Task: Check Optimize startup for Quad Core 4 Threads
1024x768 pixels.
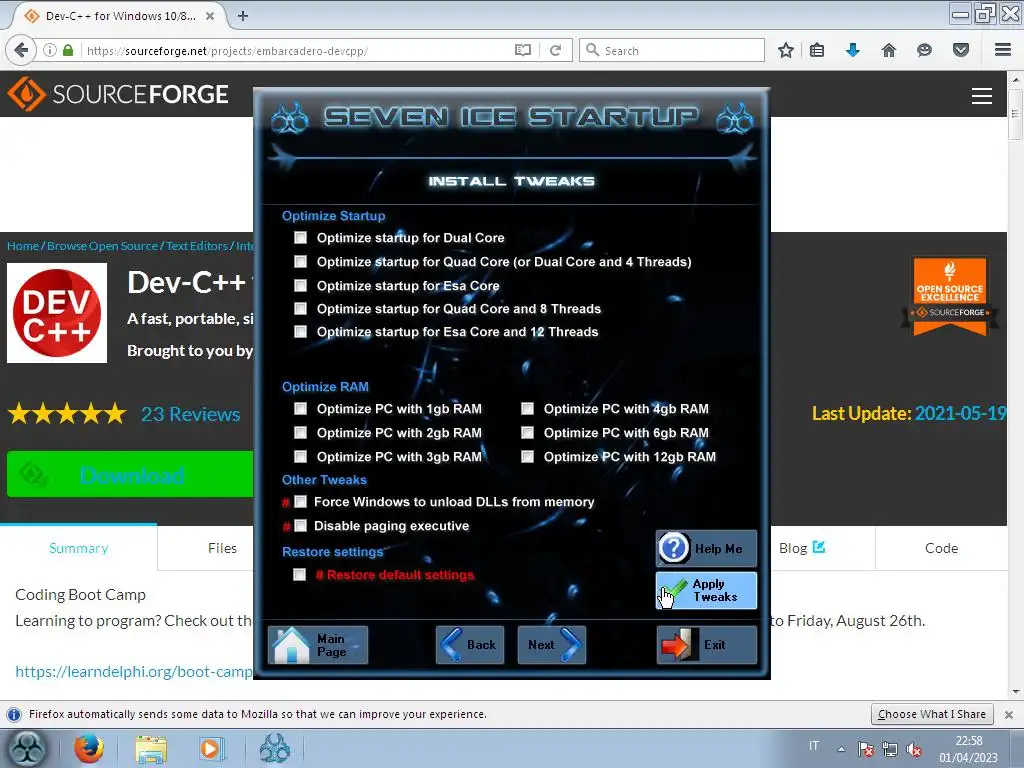Action: point(300,262)
